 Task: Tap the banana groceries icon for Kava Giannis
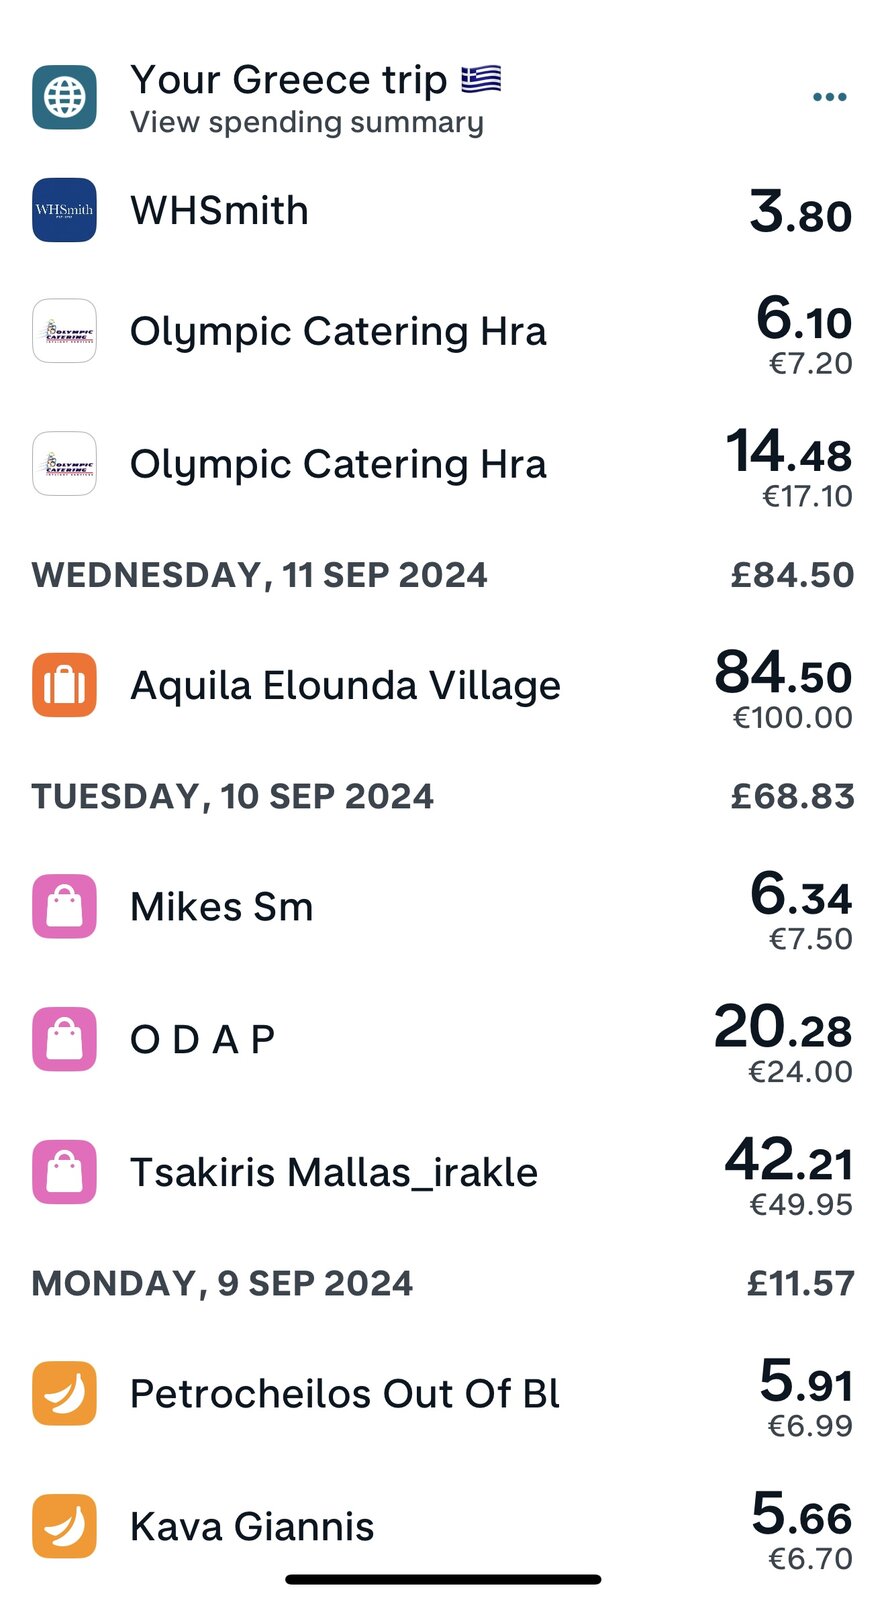coord(64,1526)
